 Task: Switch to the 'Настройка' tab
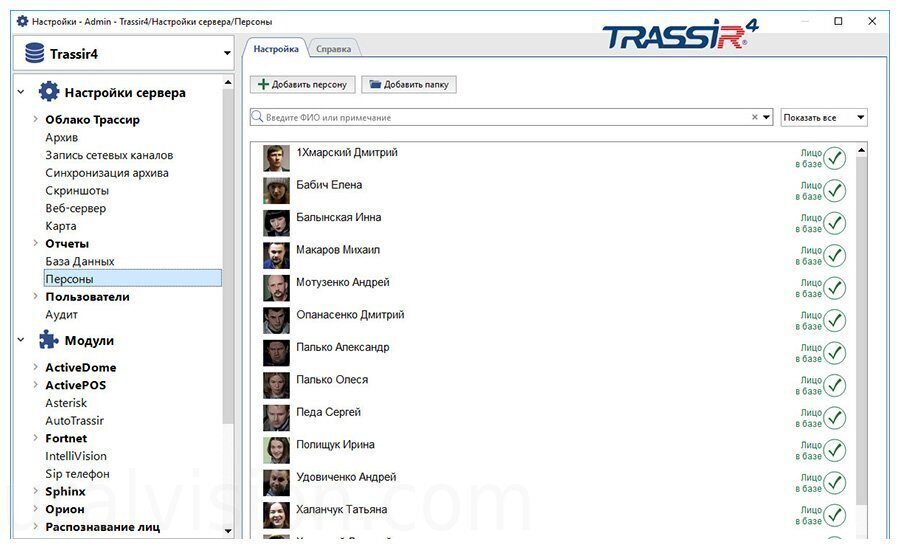pos(276,49)
